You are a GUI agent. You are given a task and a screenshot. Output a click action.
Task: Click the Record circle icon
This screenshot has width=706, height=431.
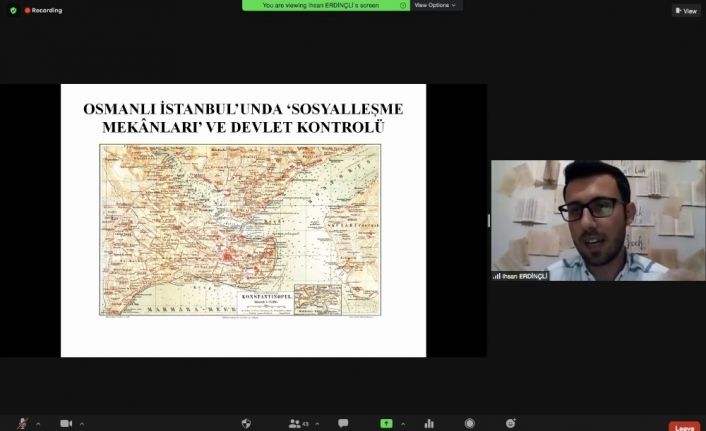[470, 423]
